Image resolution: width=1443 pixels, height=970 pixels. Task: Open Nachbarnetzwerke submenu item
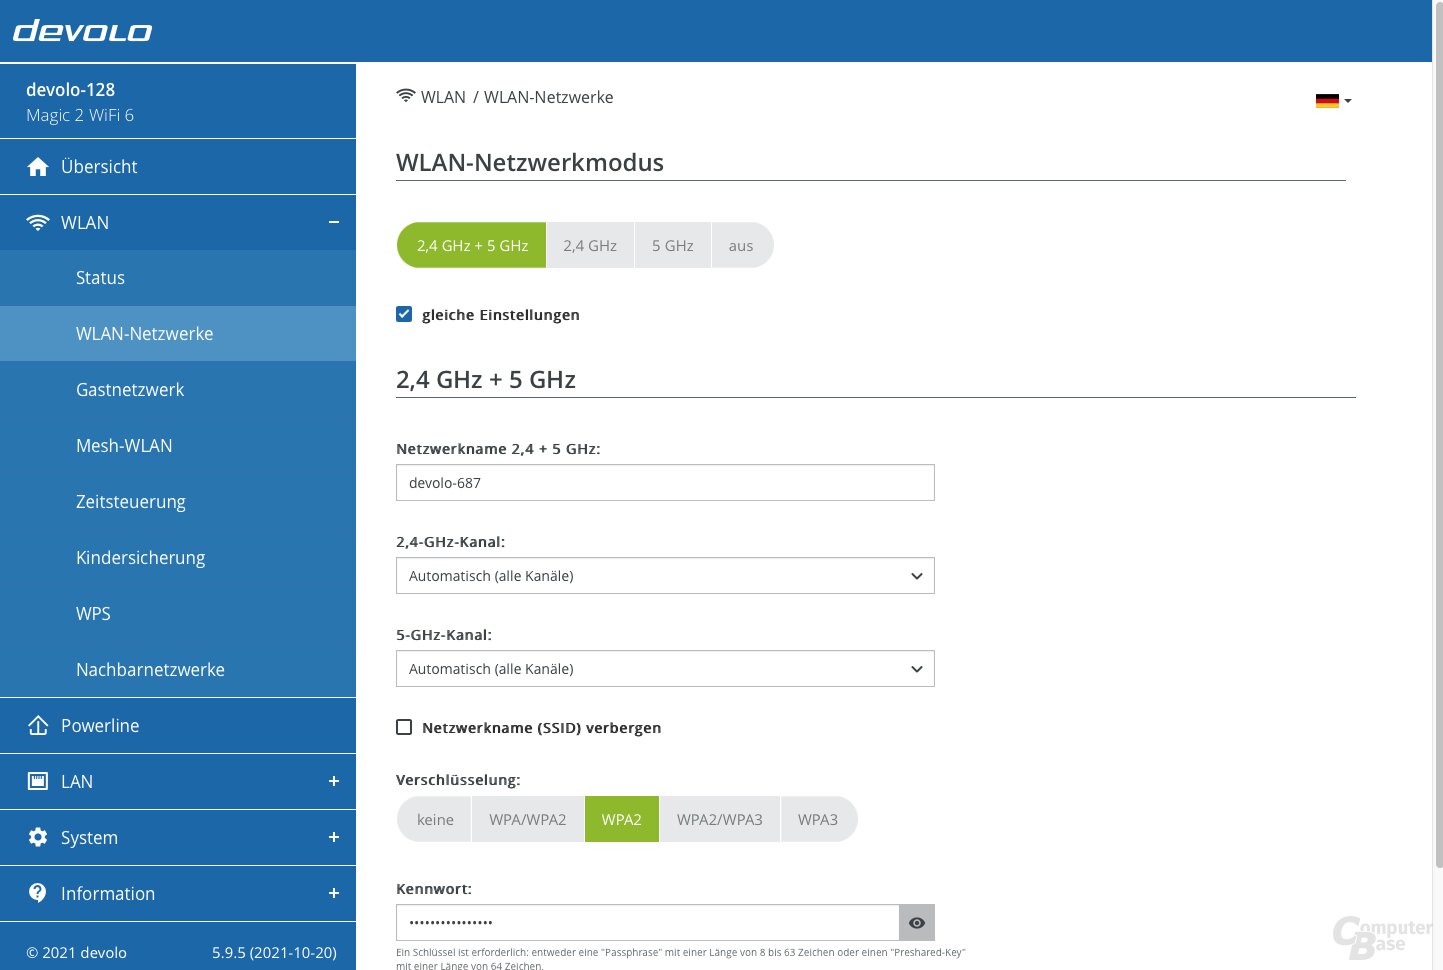pyautogui.click(x=178, y=670)
